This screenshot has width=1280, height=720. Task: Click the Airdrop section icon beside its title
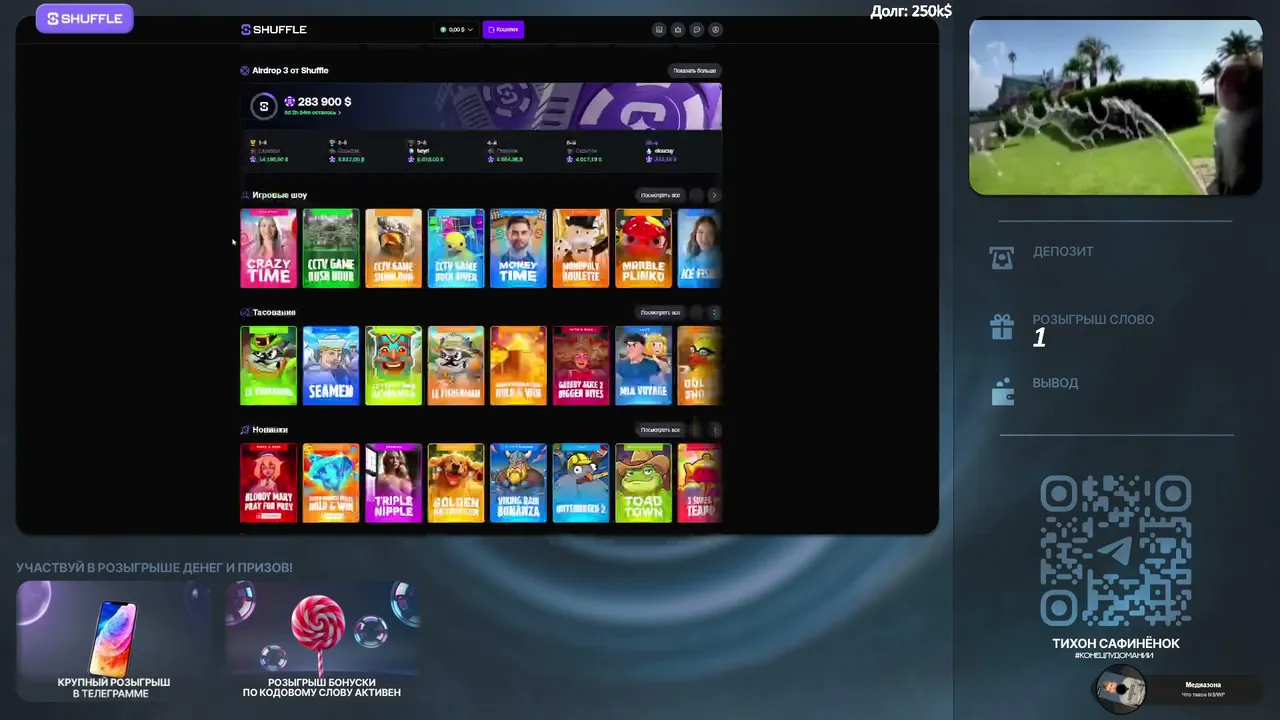(245, 71)
